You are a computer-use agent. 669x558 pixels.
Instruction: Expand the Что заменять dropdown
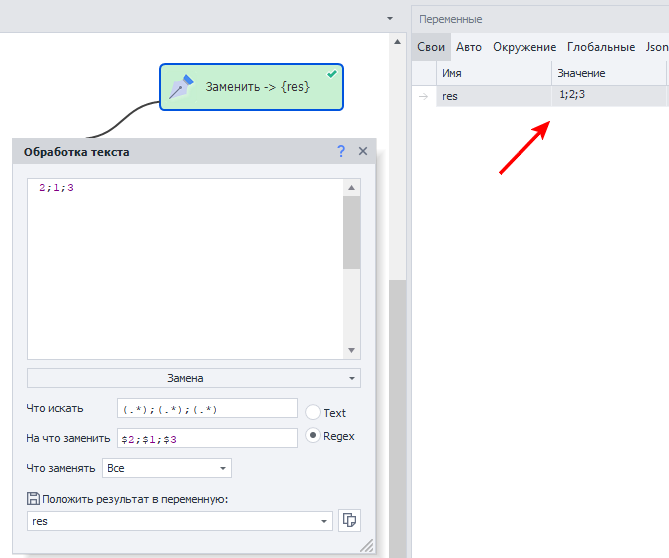[x=166, y=468]
